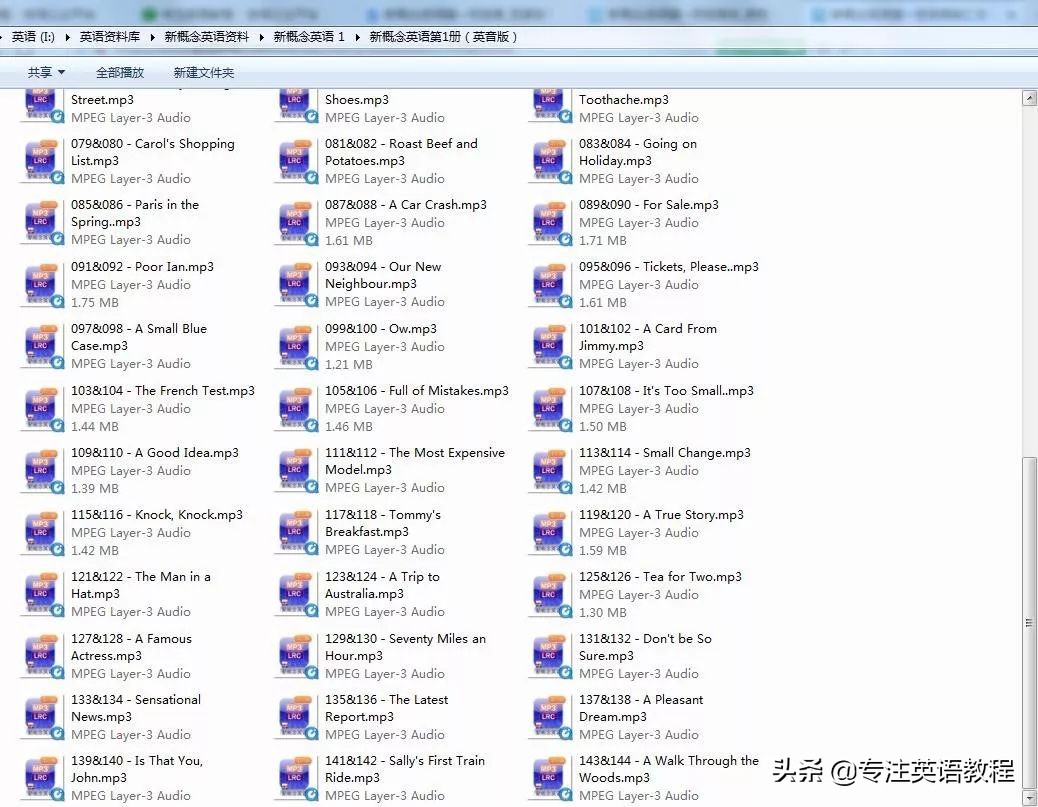This screenshot has height=807, width=1038.
Task: Click The French Test.mp3 icon
Action: click(x=42, y=408)
